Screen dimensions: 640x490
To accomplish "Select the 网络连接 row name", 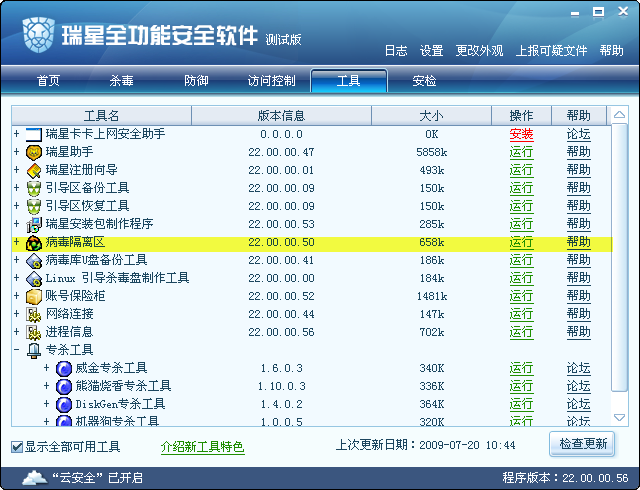I will [69, 314].
